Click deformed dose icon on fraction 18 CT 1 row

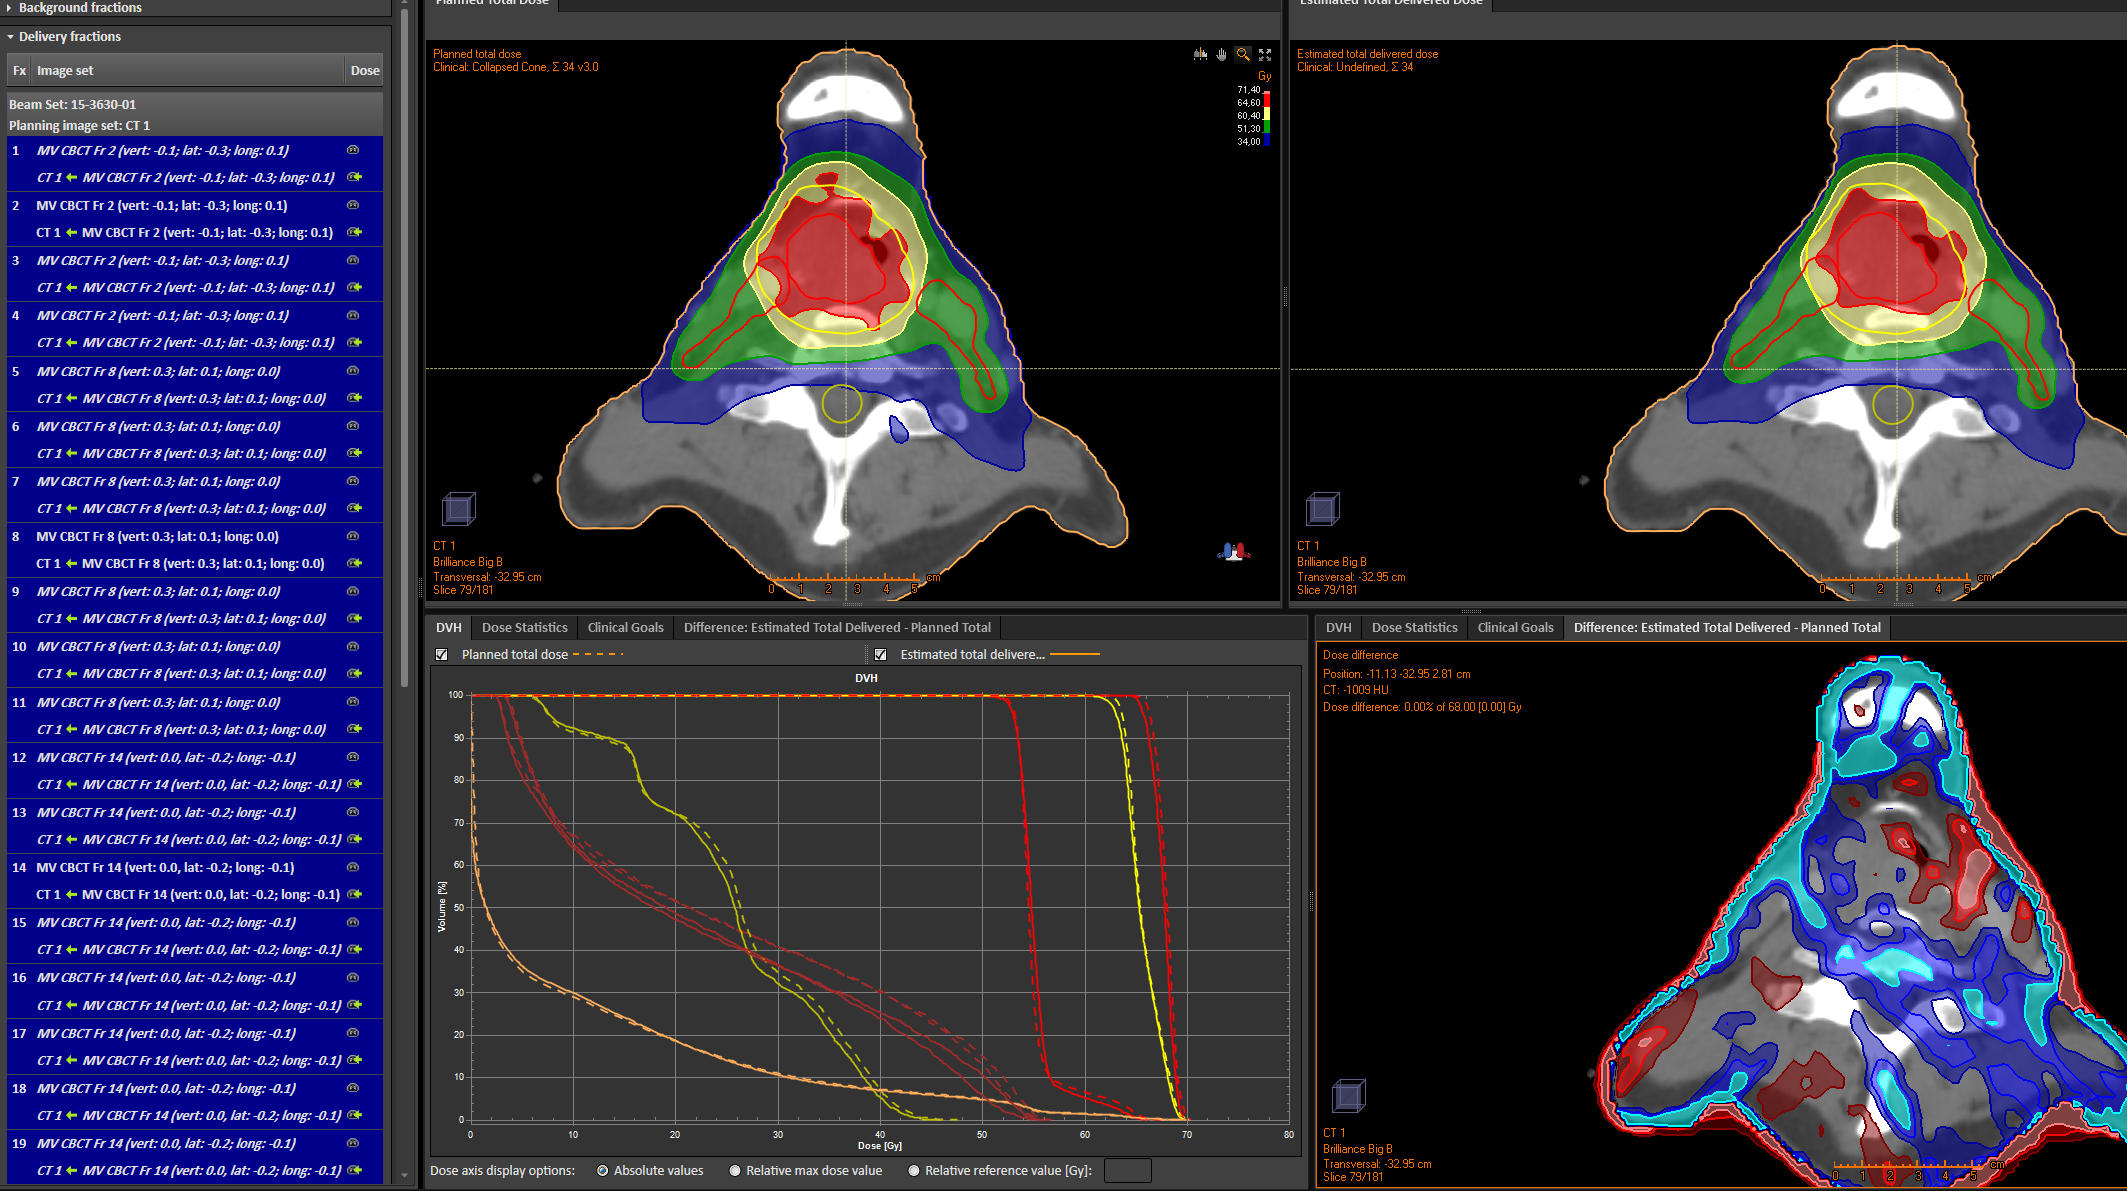tap(354, 1115)
